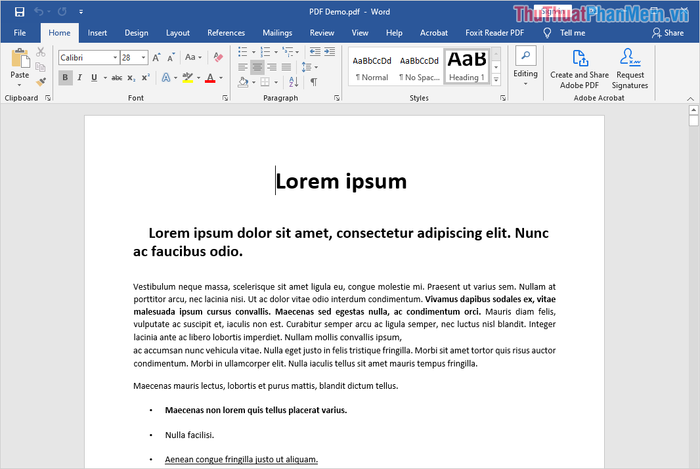Open the References tab
This screenshot has height=469, width=700.
click(226, 33)
